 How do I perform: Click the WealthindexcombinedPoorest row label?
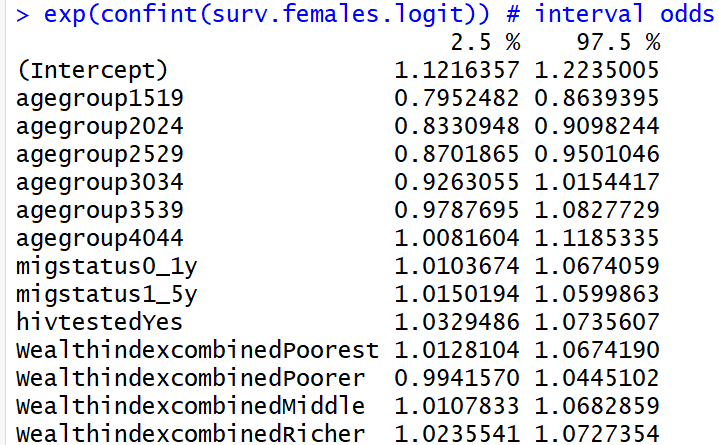point(198,351)
